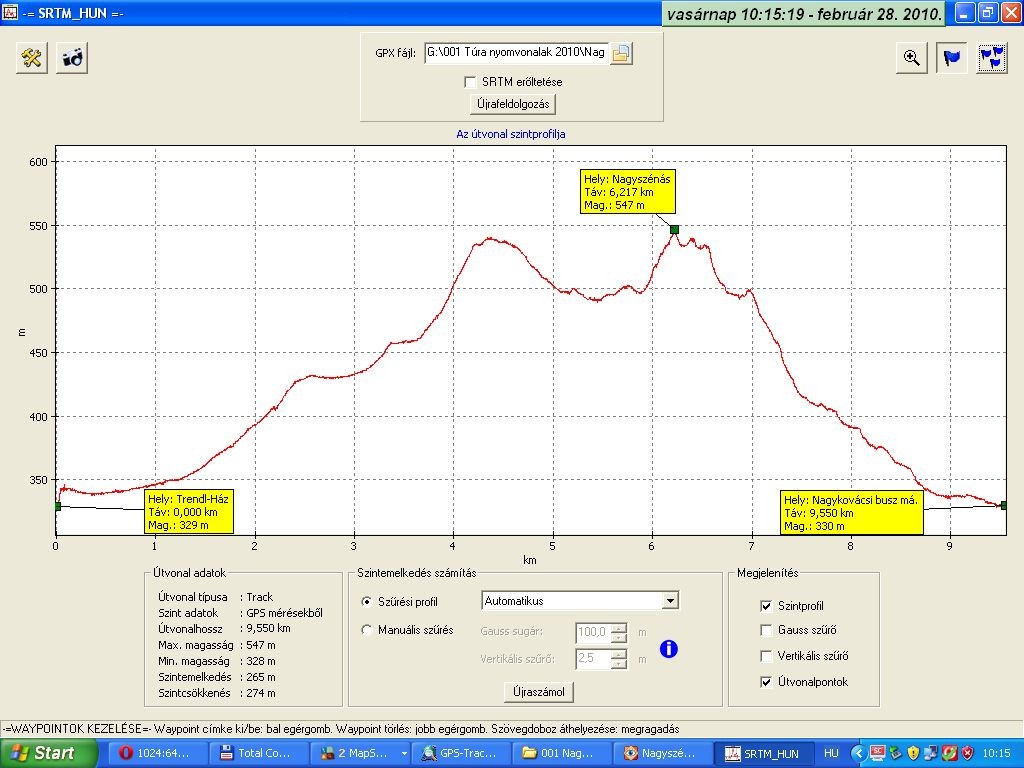Enable the Gauss szűrő checkbox

(766, 631)
